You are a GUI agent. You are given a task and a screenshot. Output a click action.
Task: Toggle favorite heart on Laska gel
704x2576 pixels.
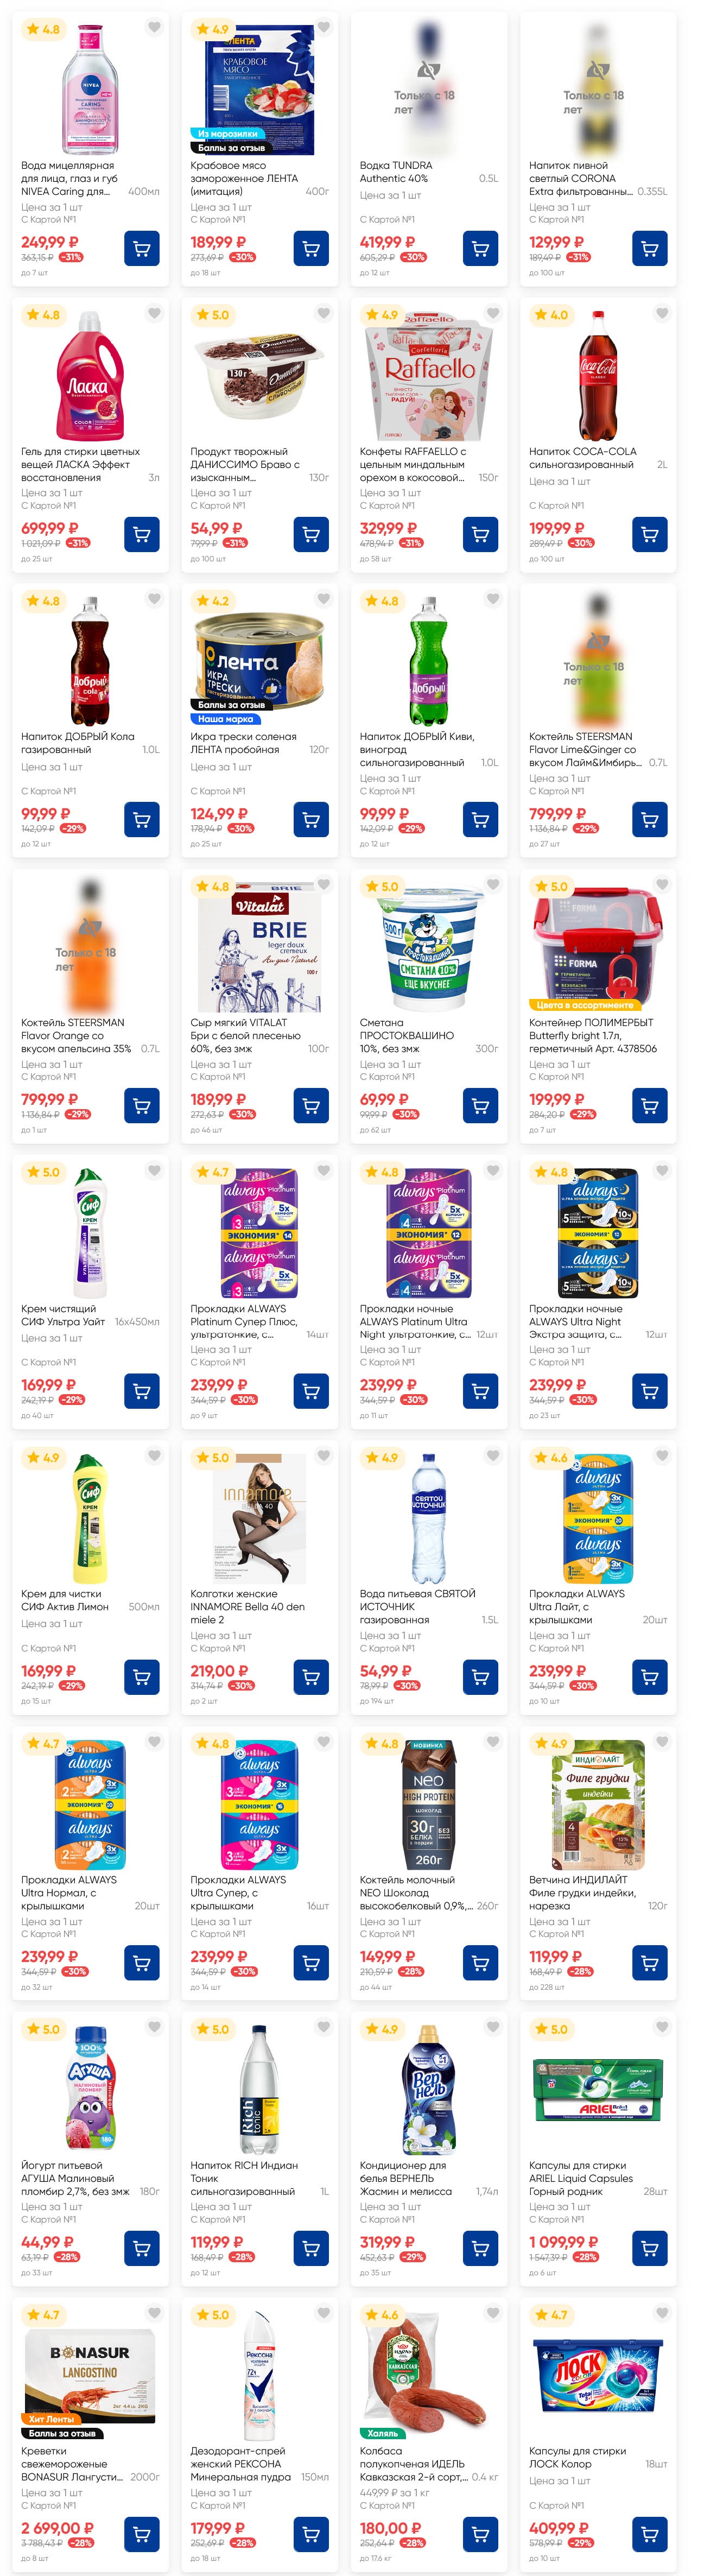pyautogui.click(x=154, y=314)
